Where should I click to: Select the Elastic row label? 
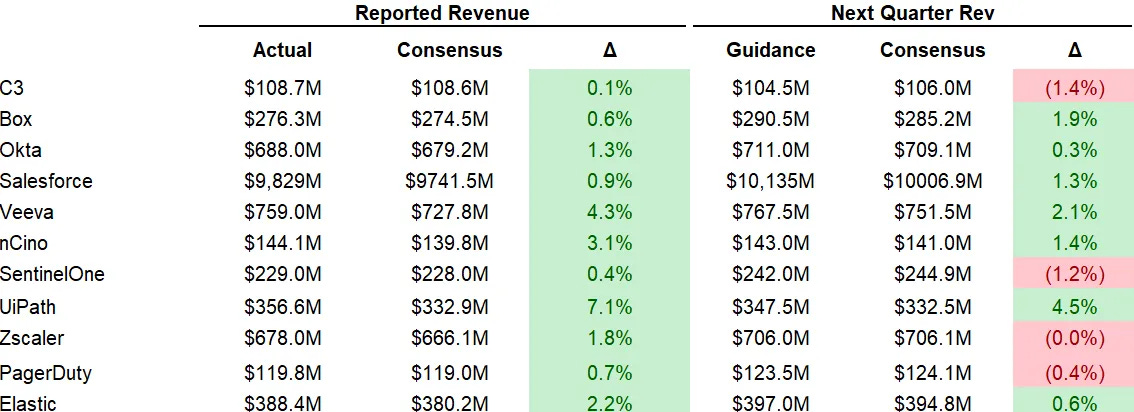(x=28, y=403)
